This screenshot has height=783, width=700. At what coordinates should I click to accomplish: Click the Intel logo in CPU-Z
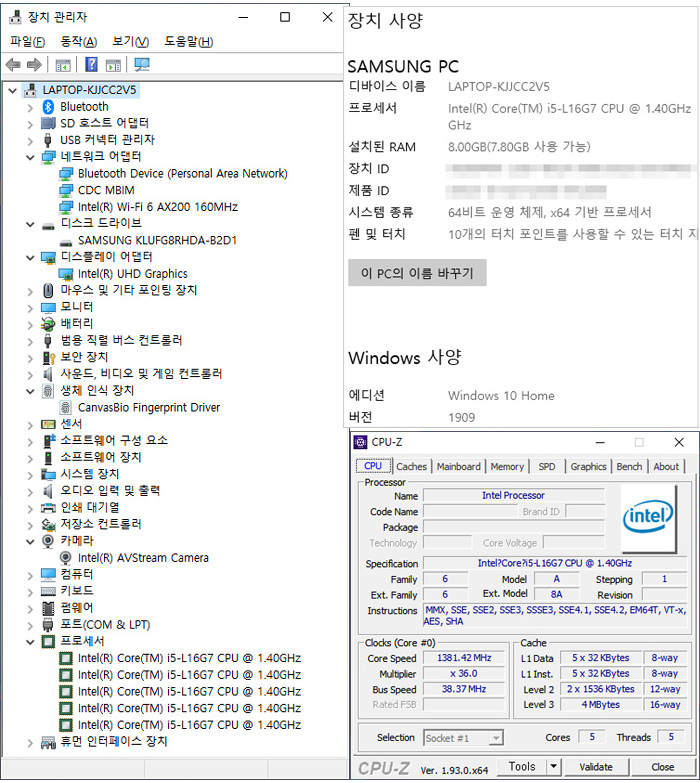(648, 516)
